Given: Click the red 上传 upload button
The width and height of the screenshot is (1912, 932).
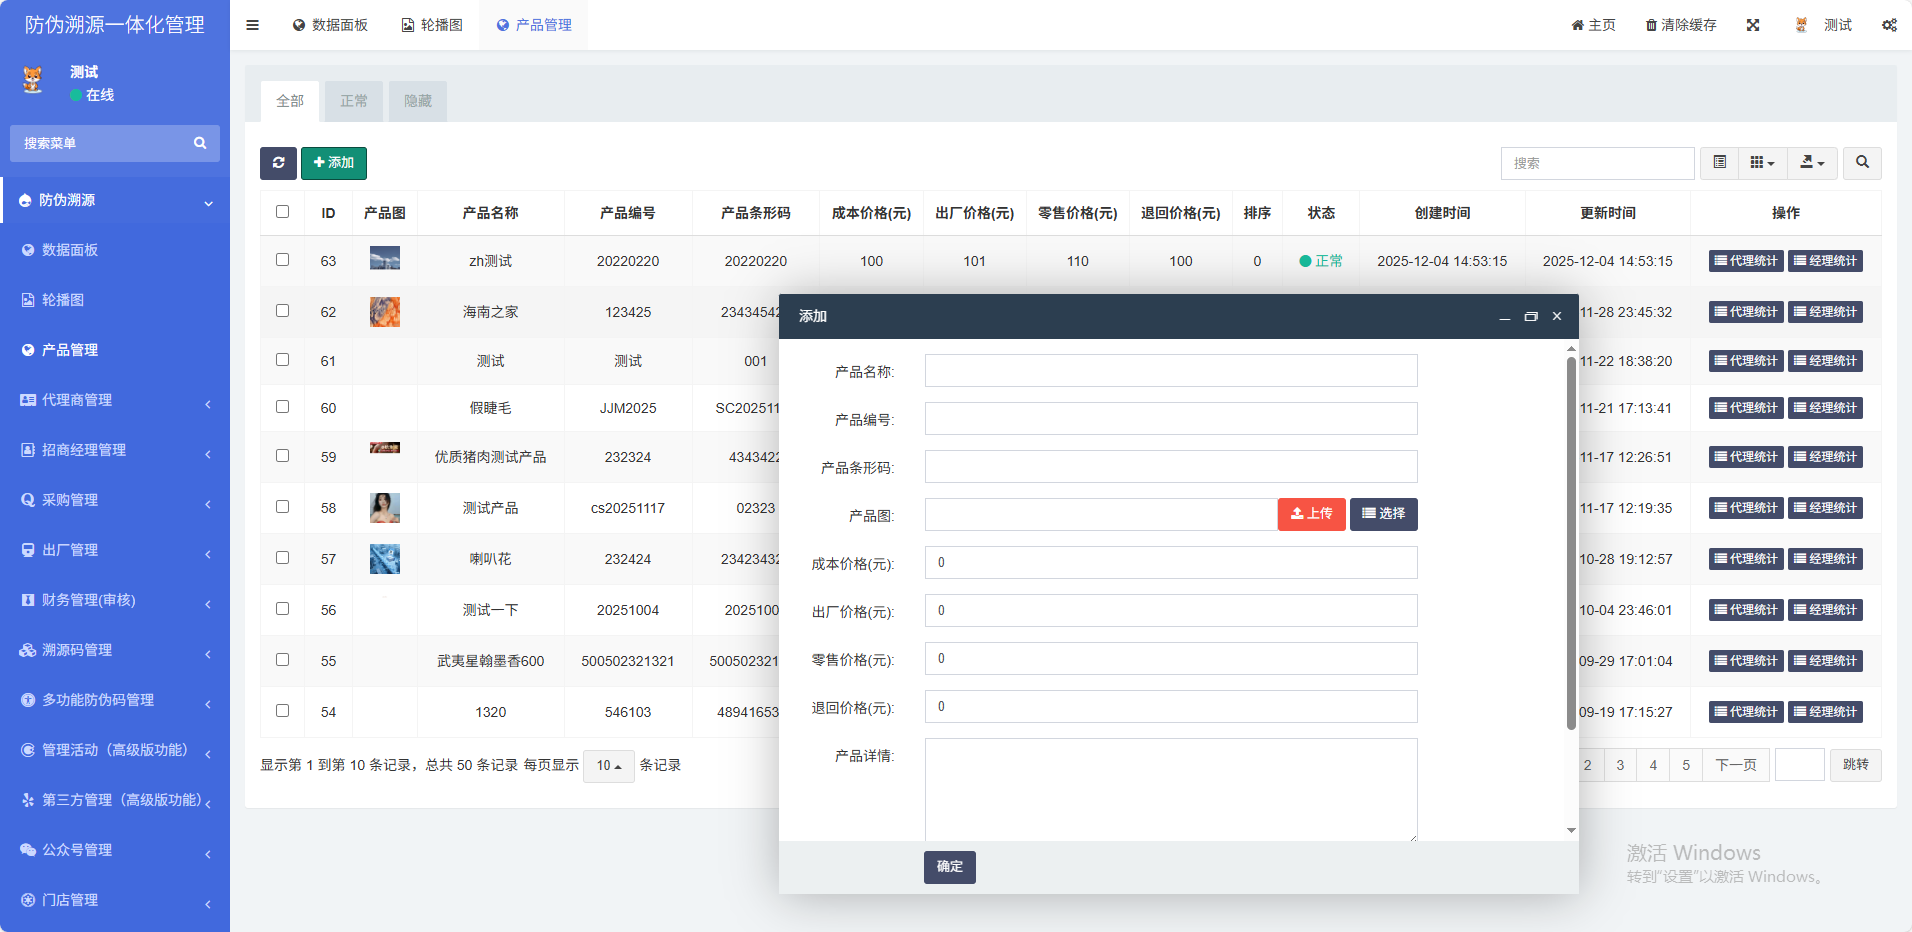Looking at the screenshot, I should (1311, 514).
